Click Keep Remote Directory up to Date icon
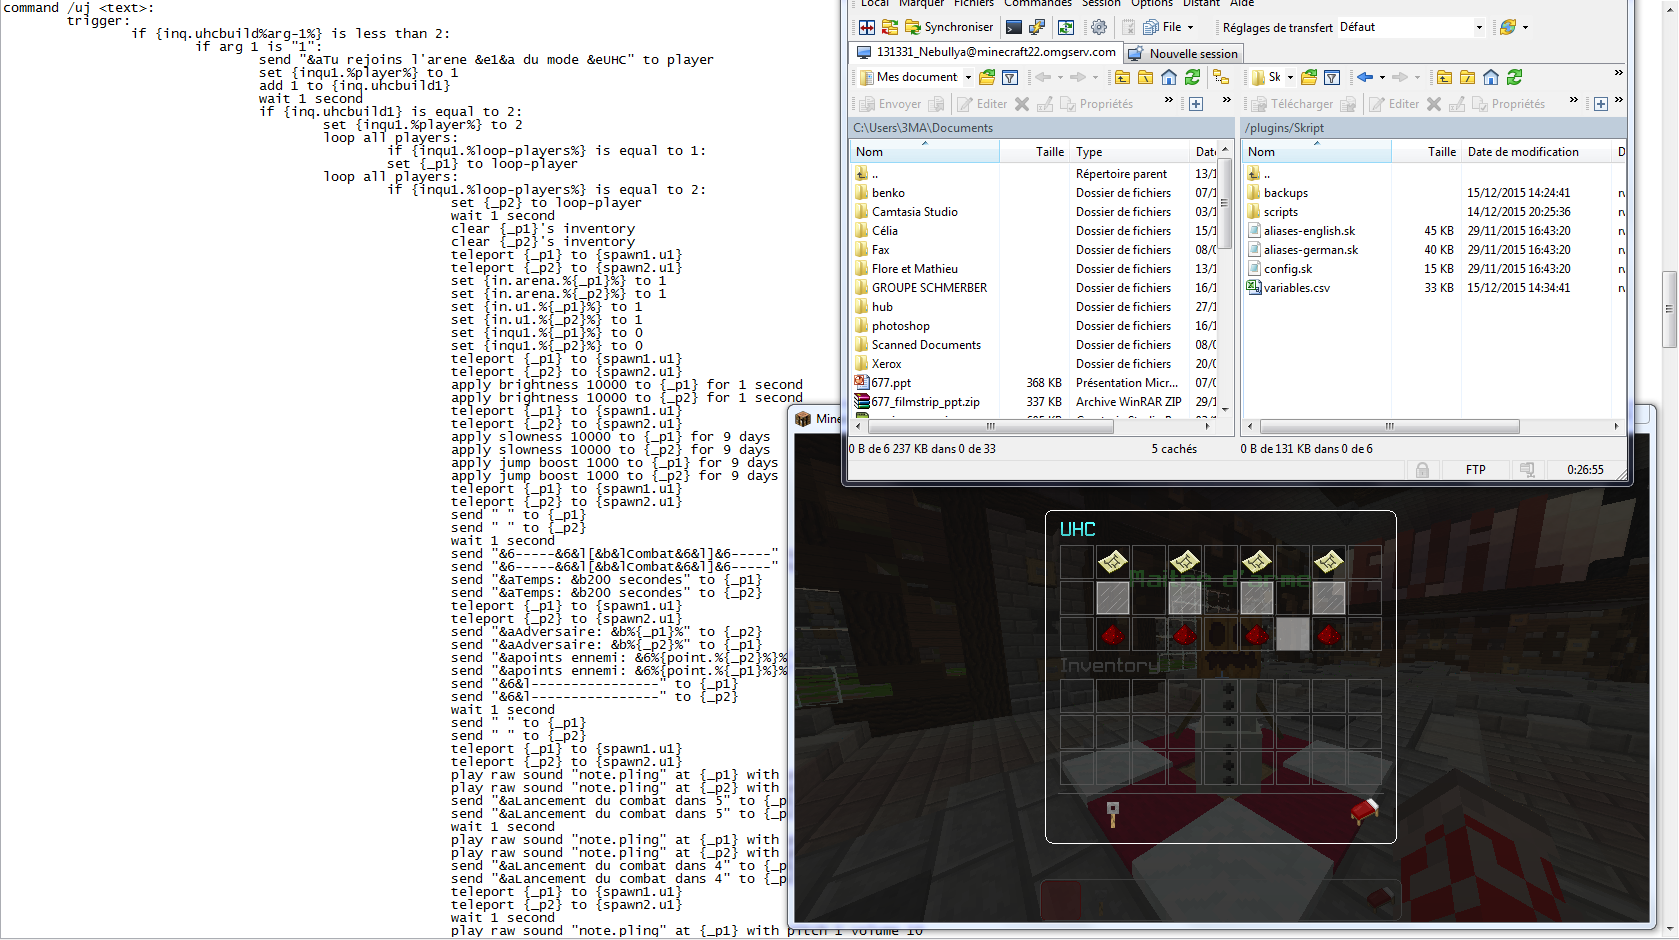The image size is (1679, 940). click(x=1066, y=27)
